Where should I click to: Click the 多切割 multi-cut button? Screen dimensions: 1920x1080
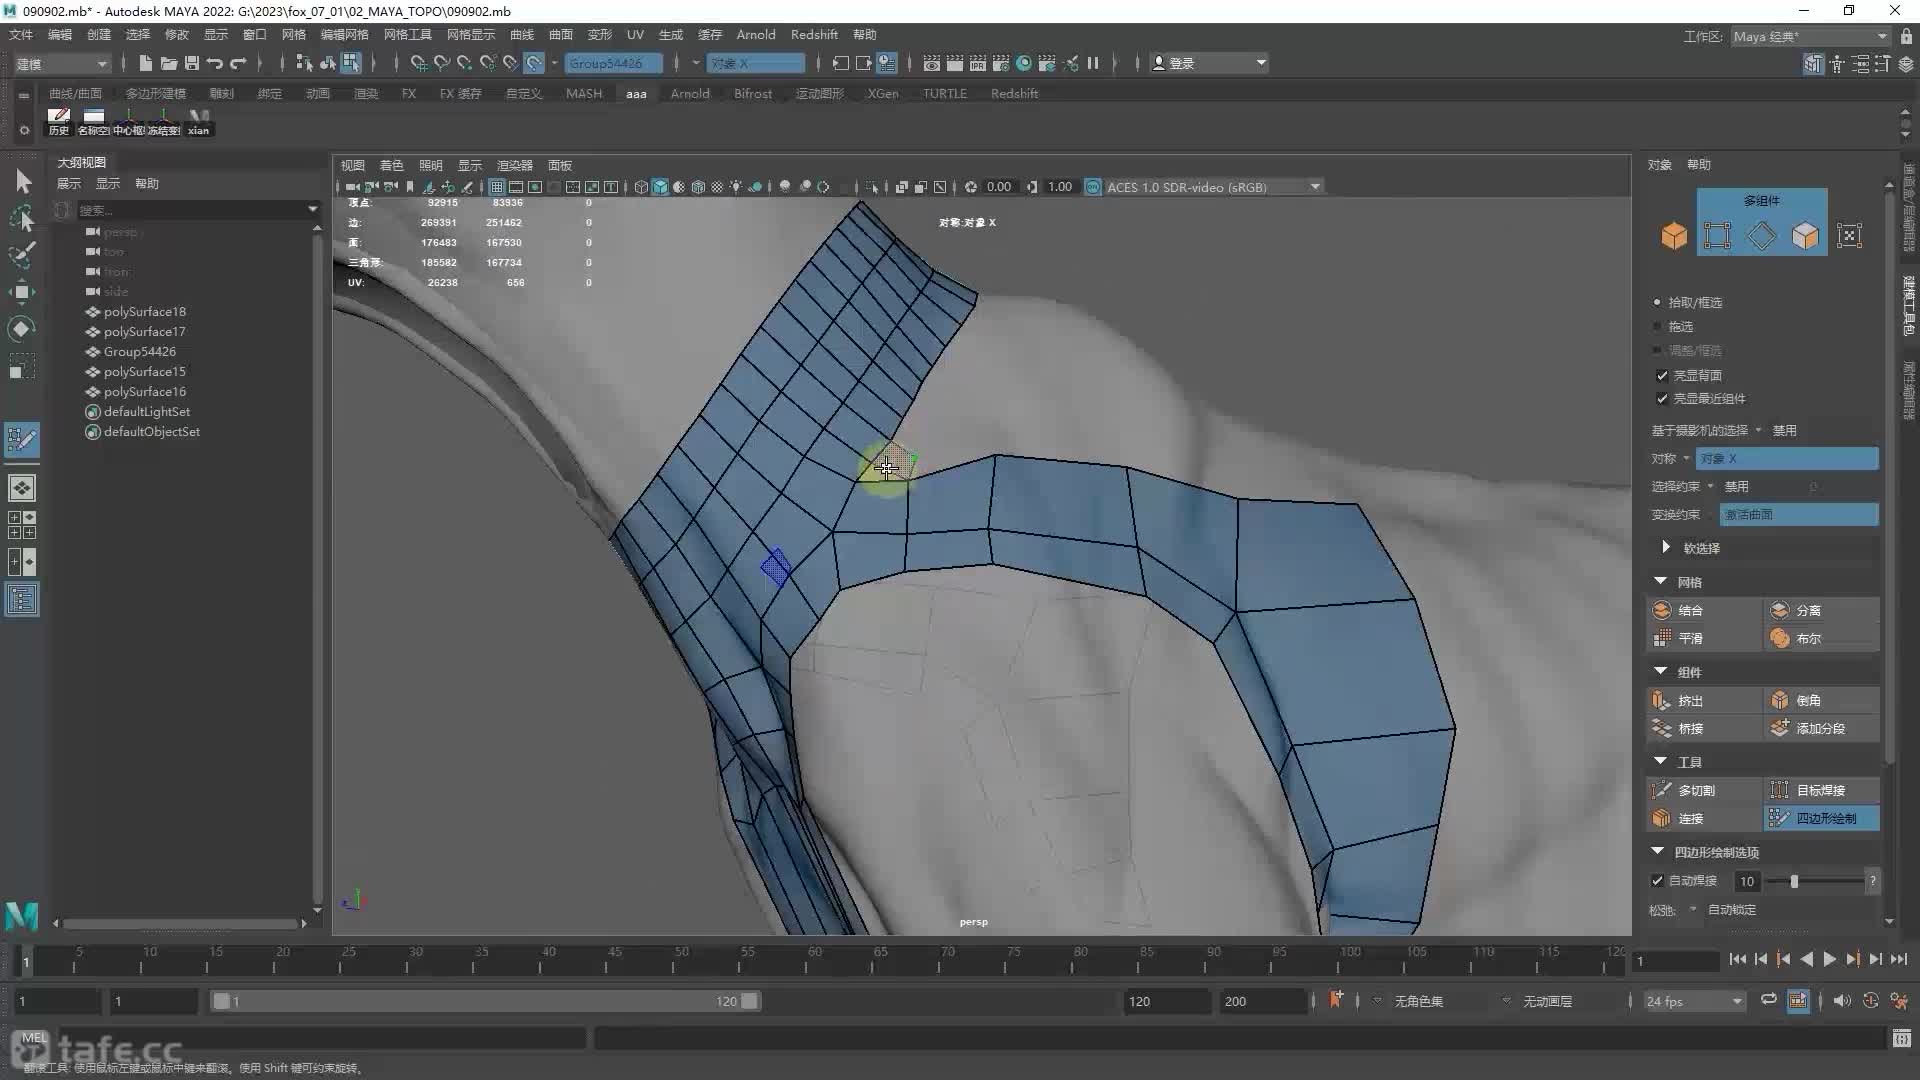pos(1704,790)
